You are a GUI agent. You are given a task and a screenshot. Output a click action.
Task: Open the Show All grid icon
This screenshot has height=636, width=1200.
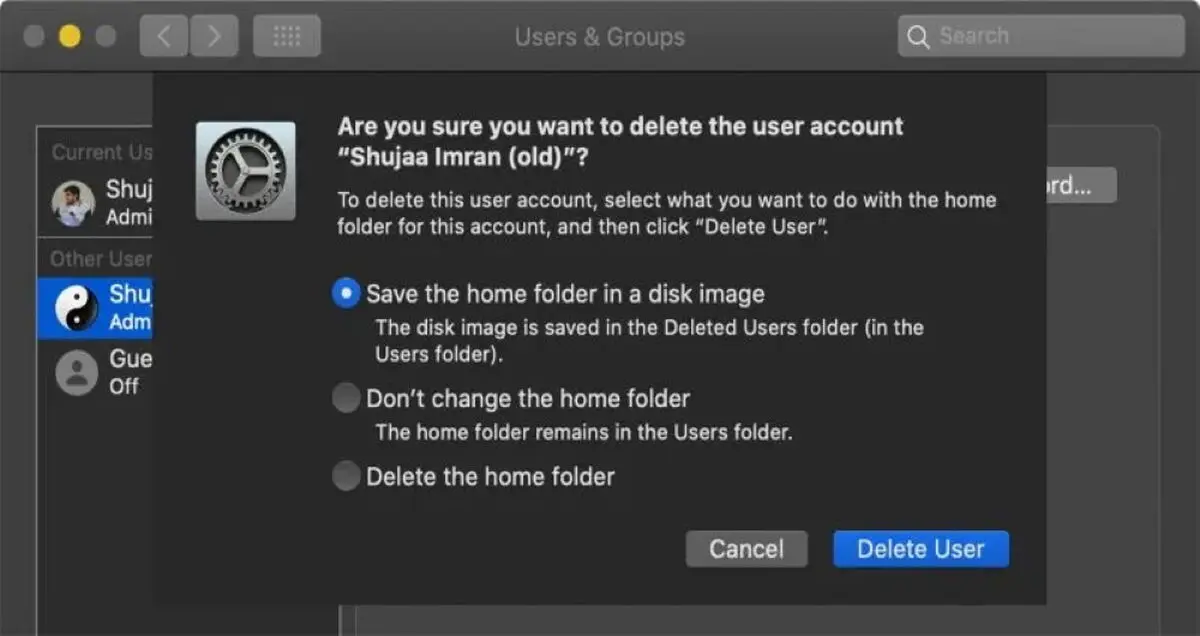pos(287,37)
